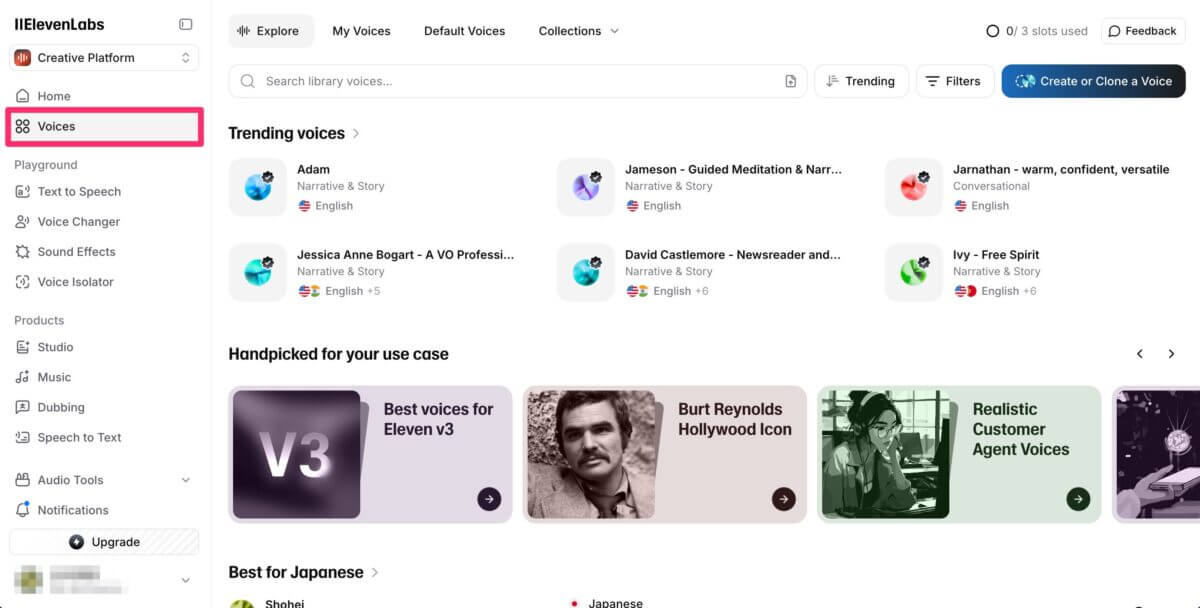The image size is (1200, 608).
Task: Click the Upgrade button
Action: click(x=104, y=542)
